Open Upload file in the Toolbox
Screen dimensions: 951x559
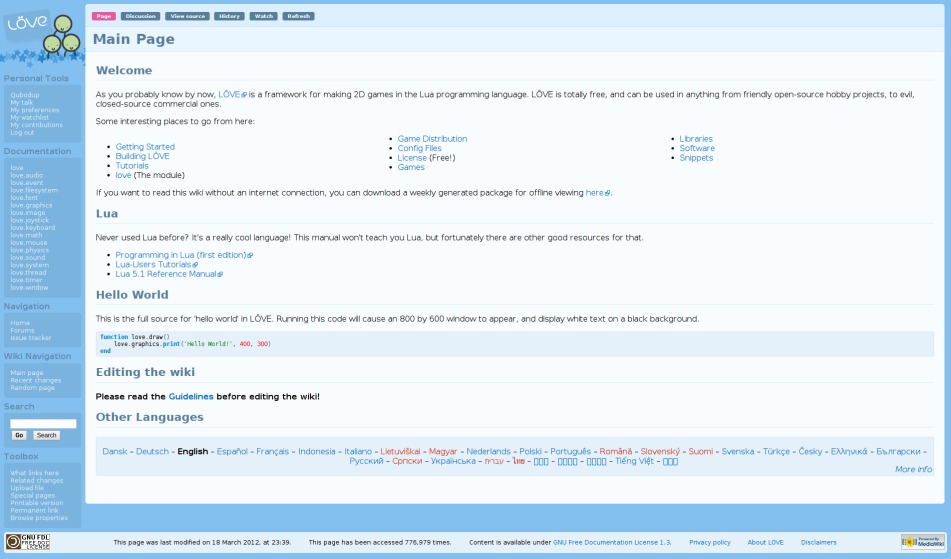(x=27, y=488)
